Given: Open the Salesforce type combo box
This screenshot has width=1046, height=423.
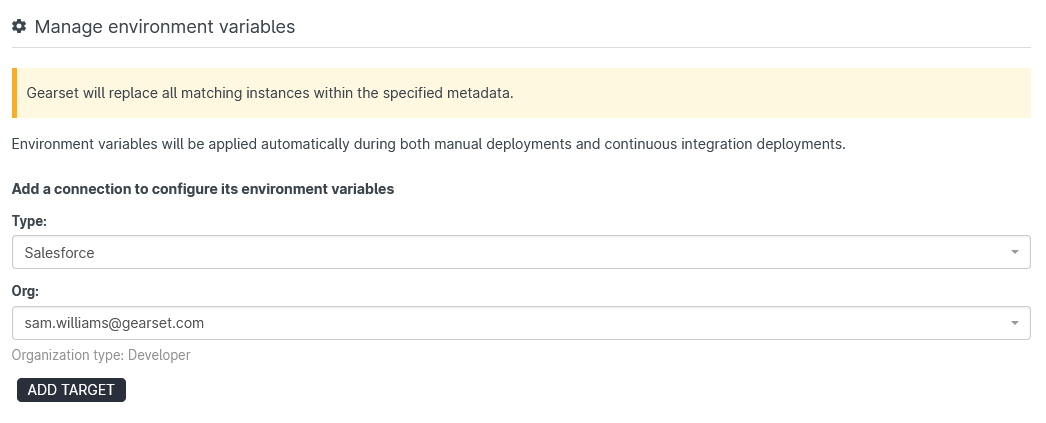Looking at the screenshot, I should click(520, 252).
